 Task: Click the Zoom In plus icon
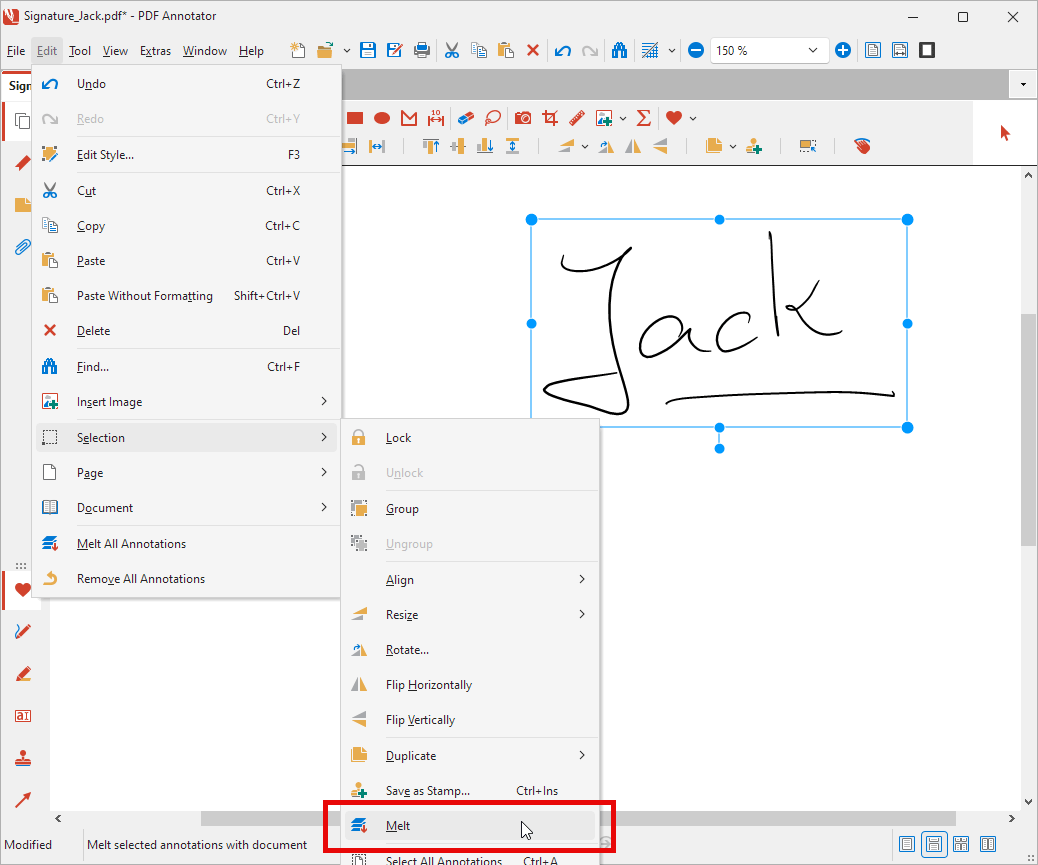tap(843, 50)
